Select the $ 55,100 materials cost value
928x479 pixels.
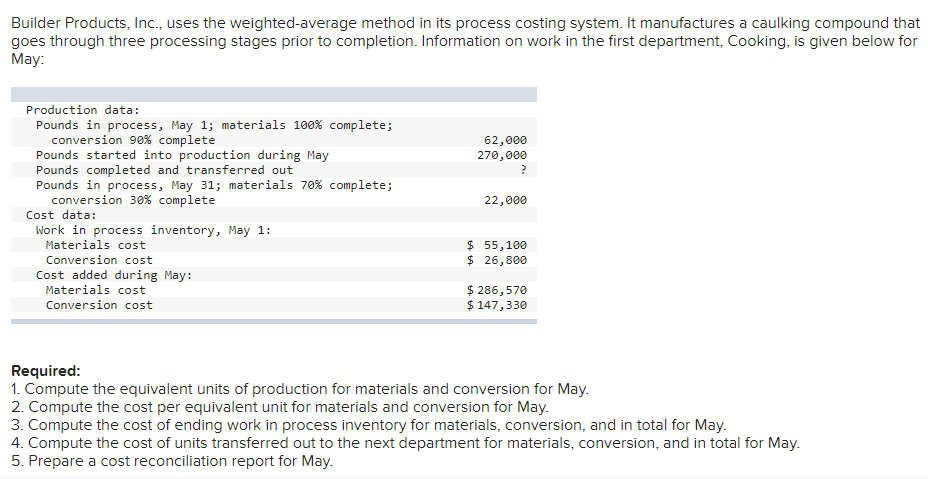tap(497, 245)
